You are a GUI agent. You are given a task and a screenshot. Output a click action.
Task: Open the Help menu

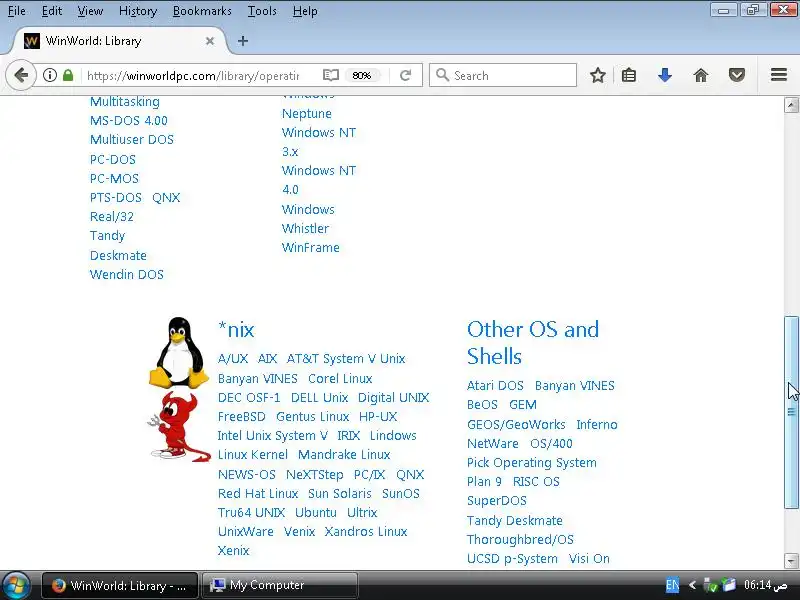(x=305, y=11)
